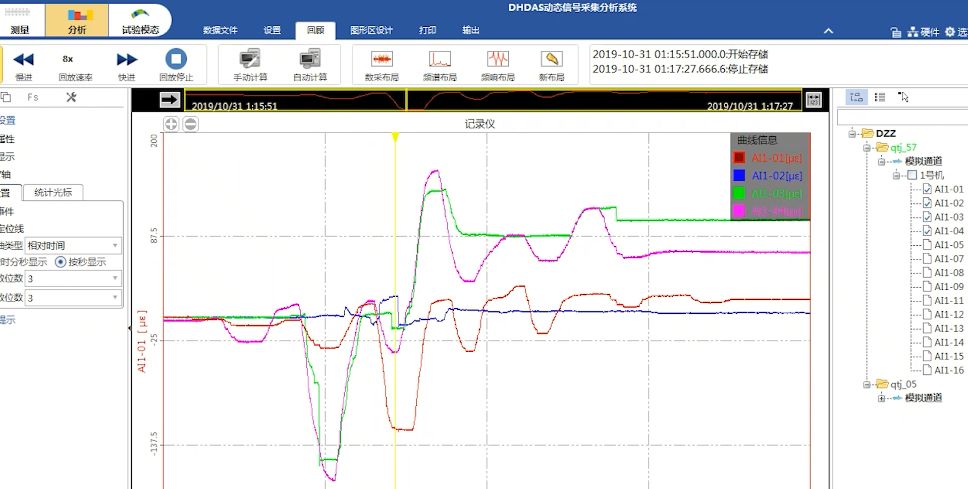Open the 相对时间 axis type dropdown
968x489 pixels.
pyautogui.click(x=73, y=245)
